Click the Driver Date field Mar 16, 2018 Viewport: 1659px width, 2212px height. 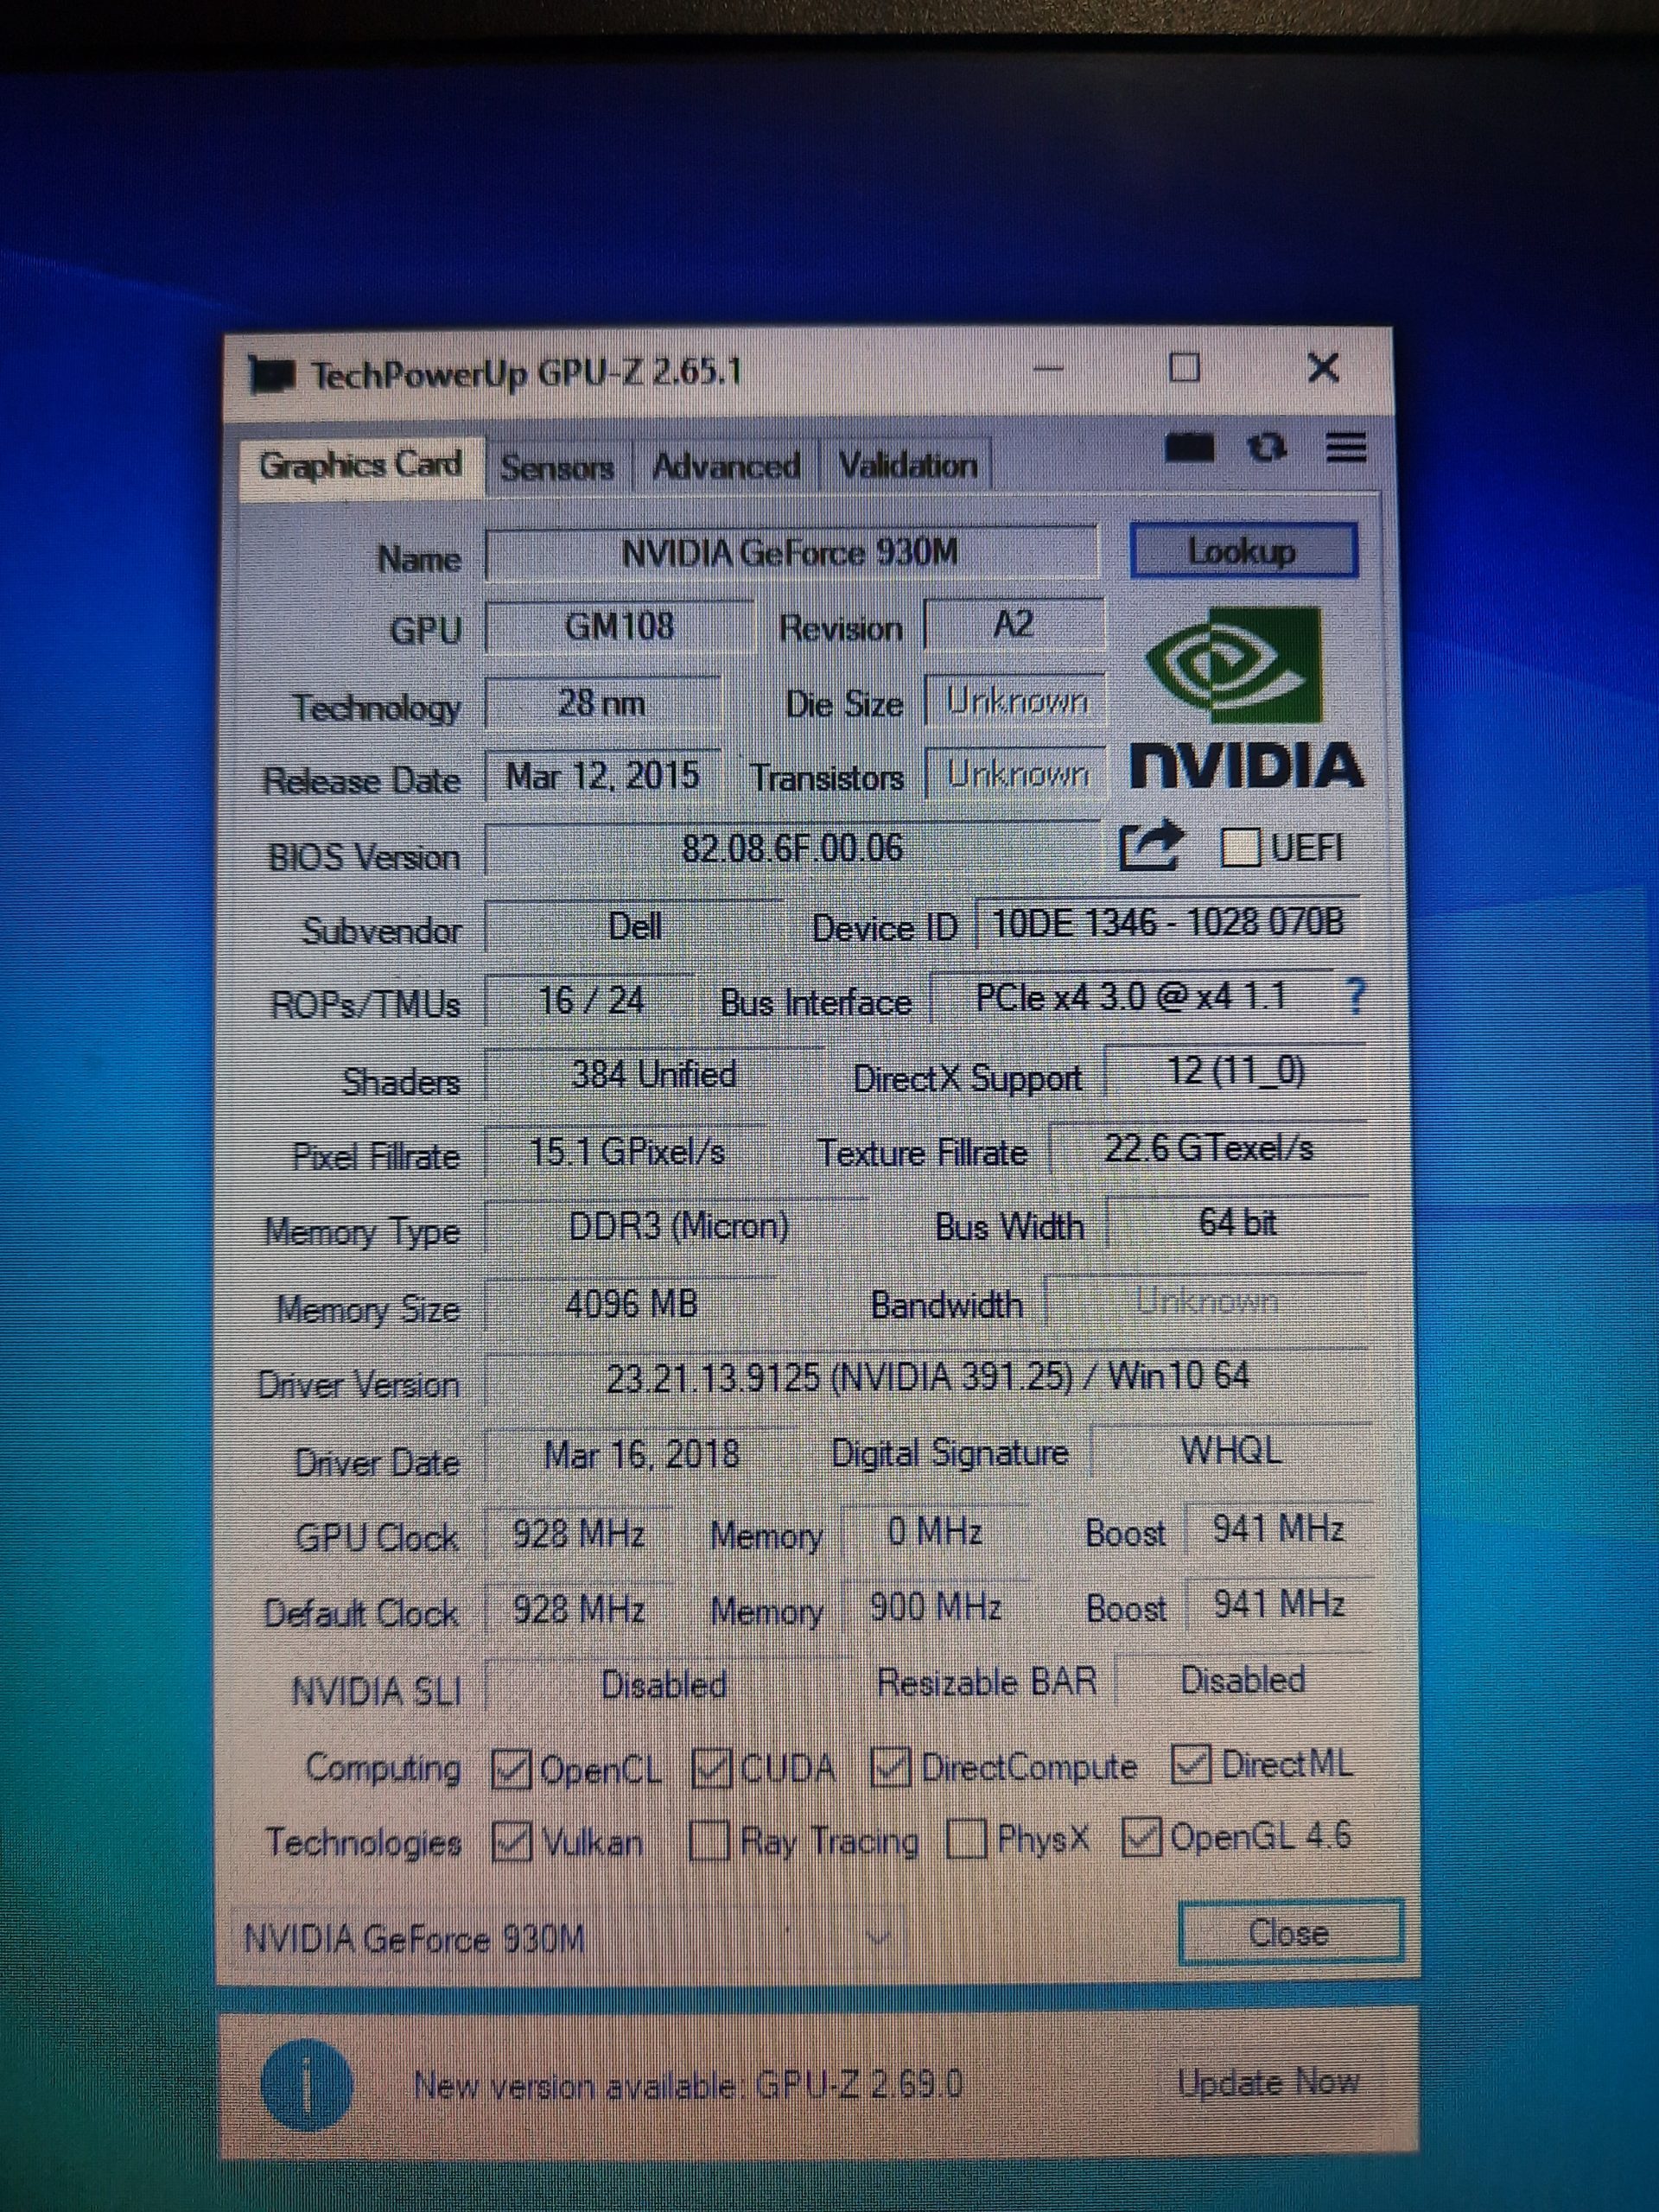641,1454
